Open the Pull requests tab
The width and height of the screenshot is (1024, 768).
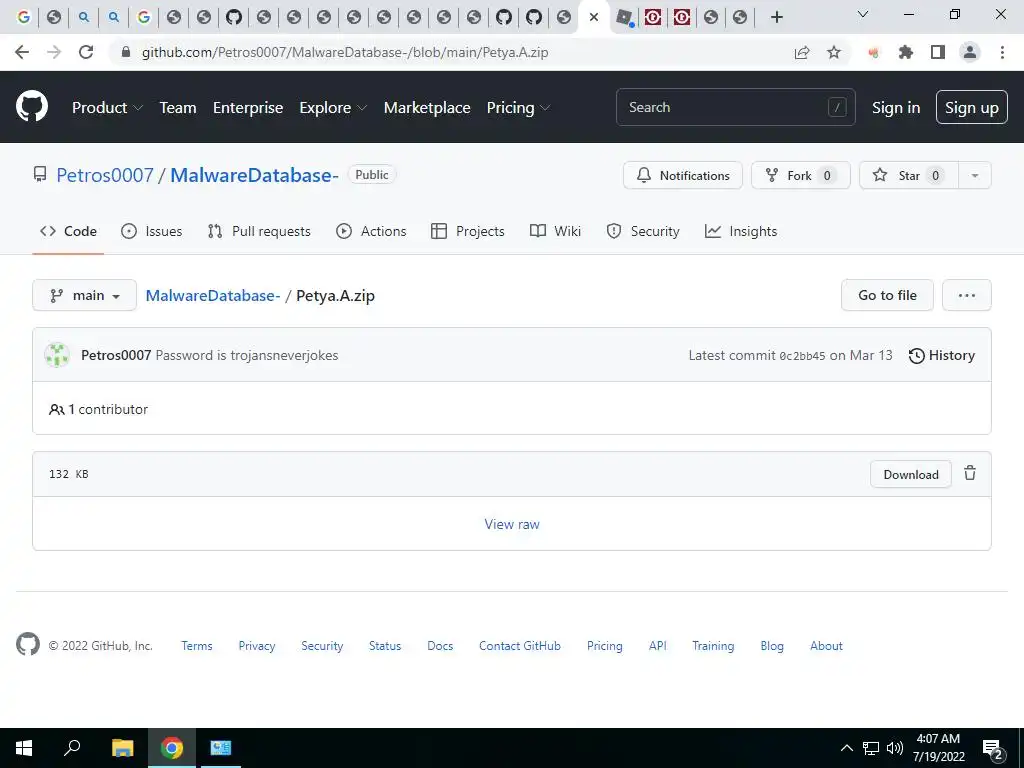[259, 231]
